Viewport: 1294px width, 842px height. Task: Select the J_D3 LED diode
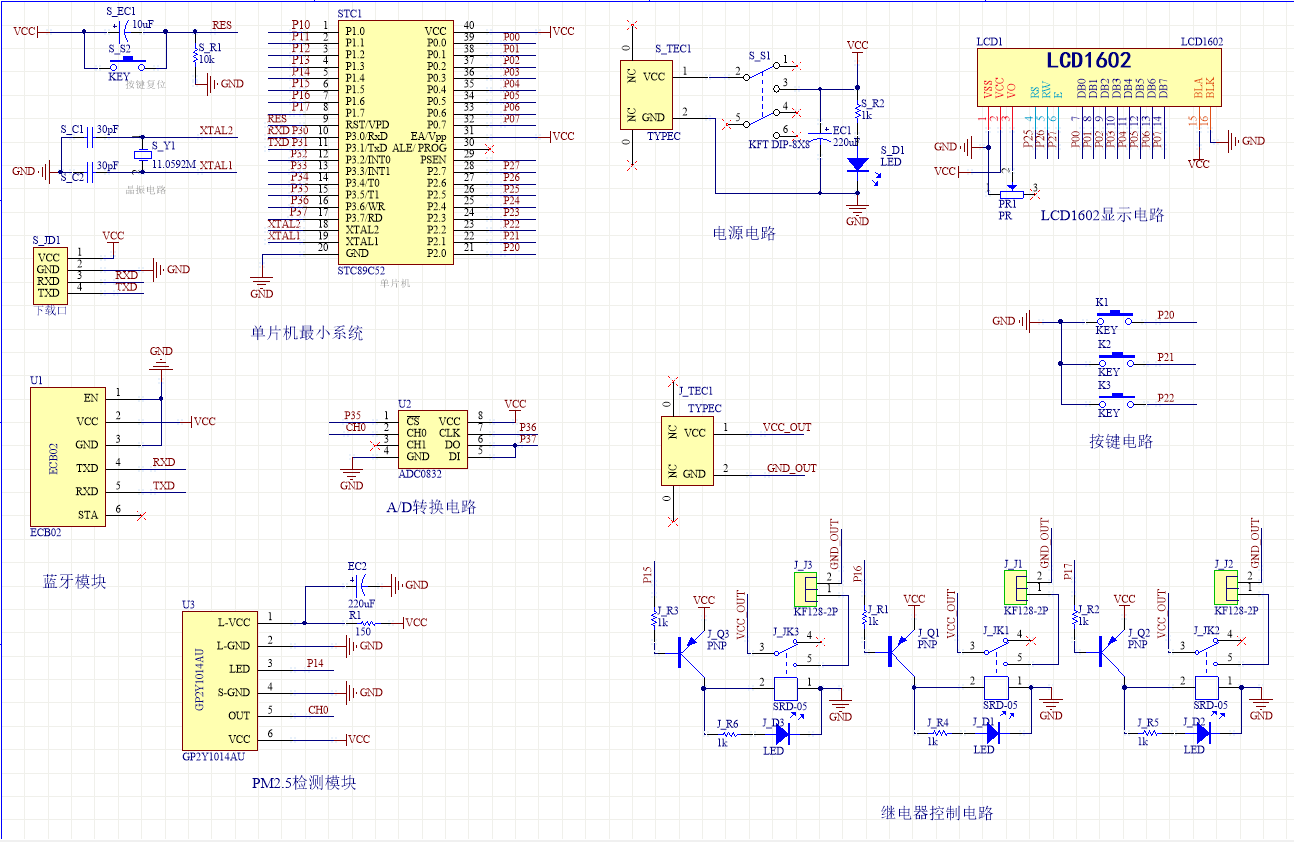[x=783, y=734]
